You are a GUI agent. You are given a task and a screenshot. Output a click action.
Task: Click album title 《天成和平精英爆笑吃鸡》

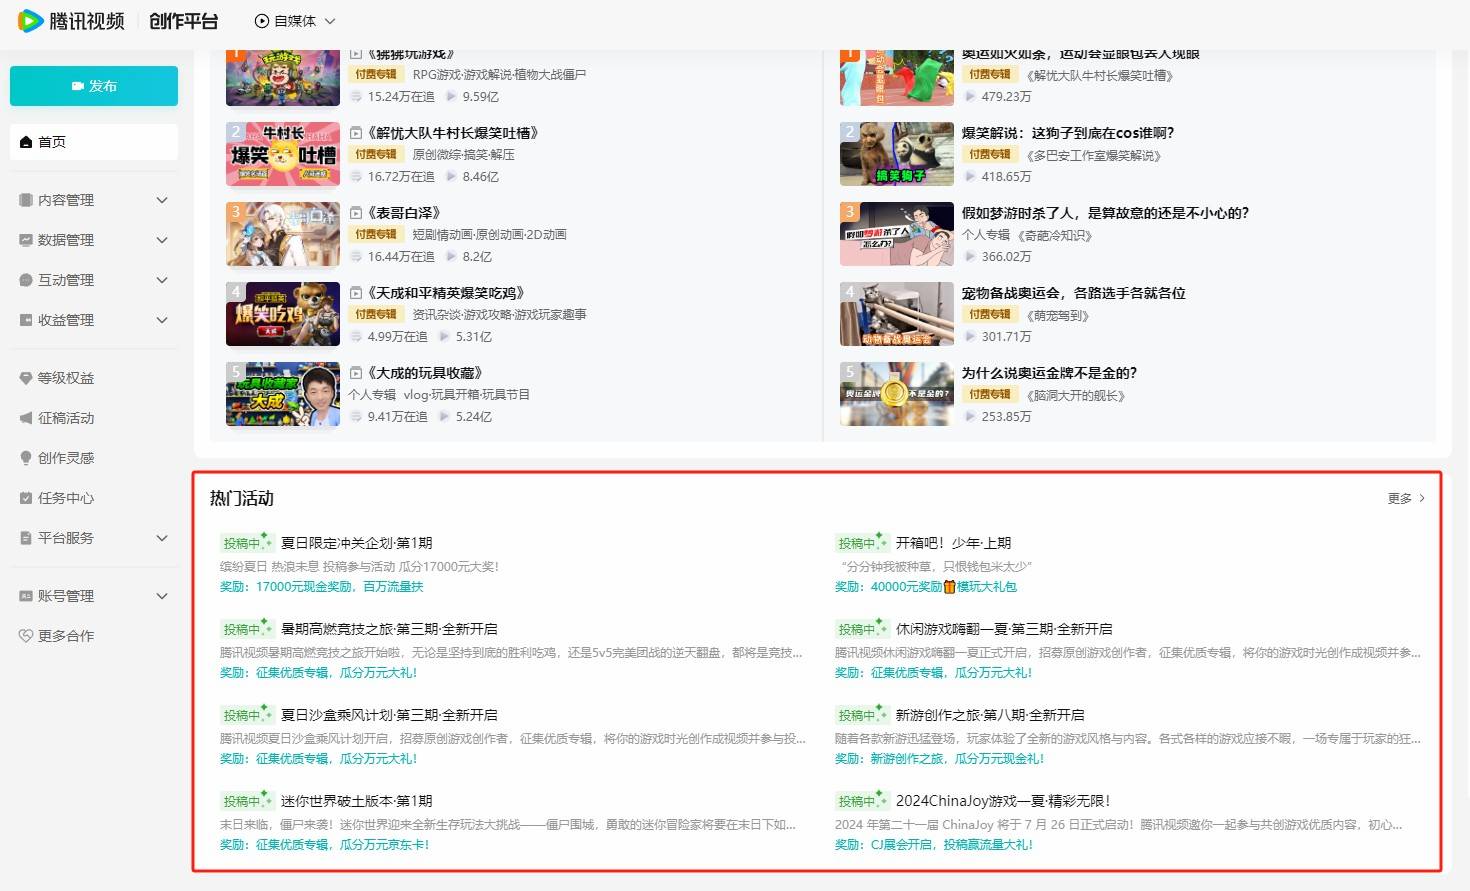click(x=446, y=293)
